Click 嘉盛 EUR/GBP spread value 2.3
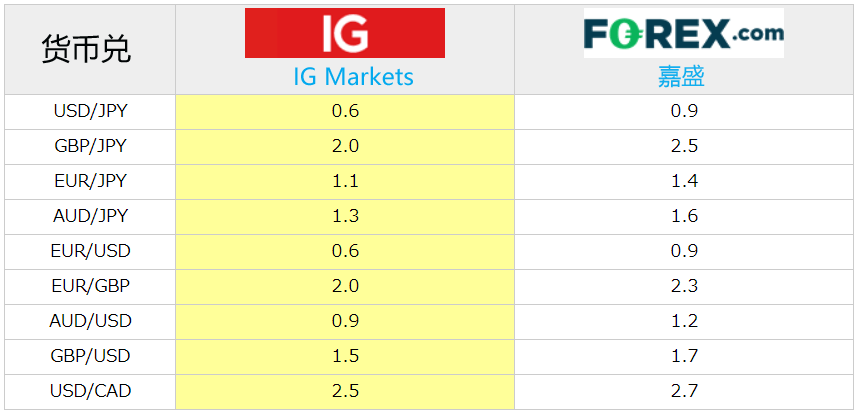Image resolution: width=857 pixels, height=413 pixels. pyautogui.click(x=685, y=286)
